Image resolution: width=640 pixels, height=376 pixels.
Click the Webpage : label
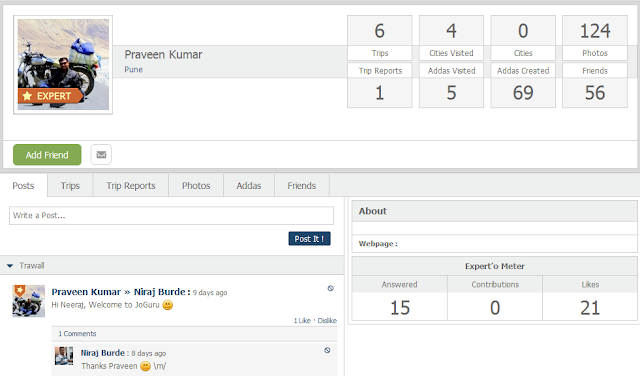[378, 244]
